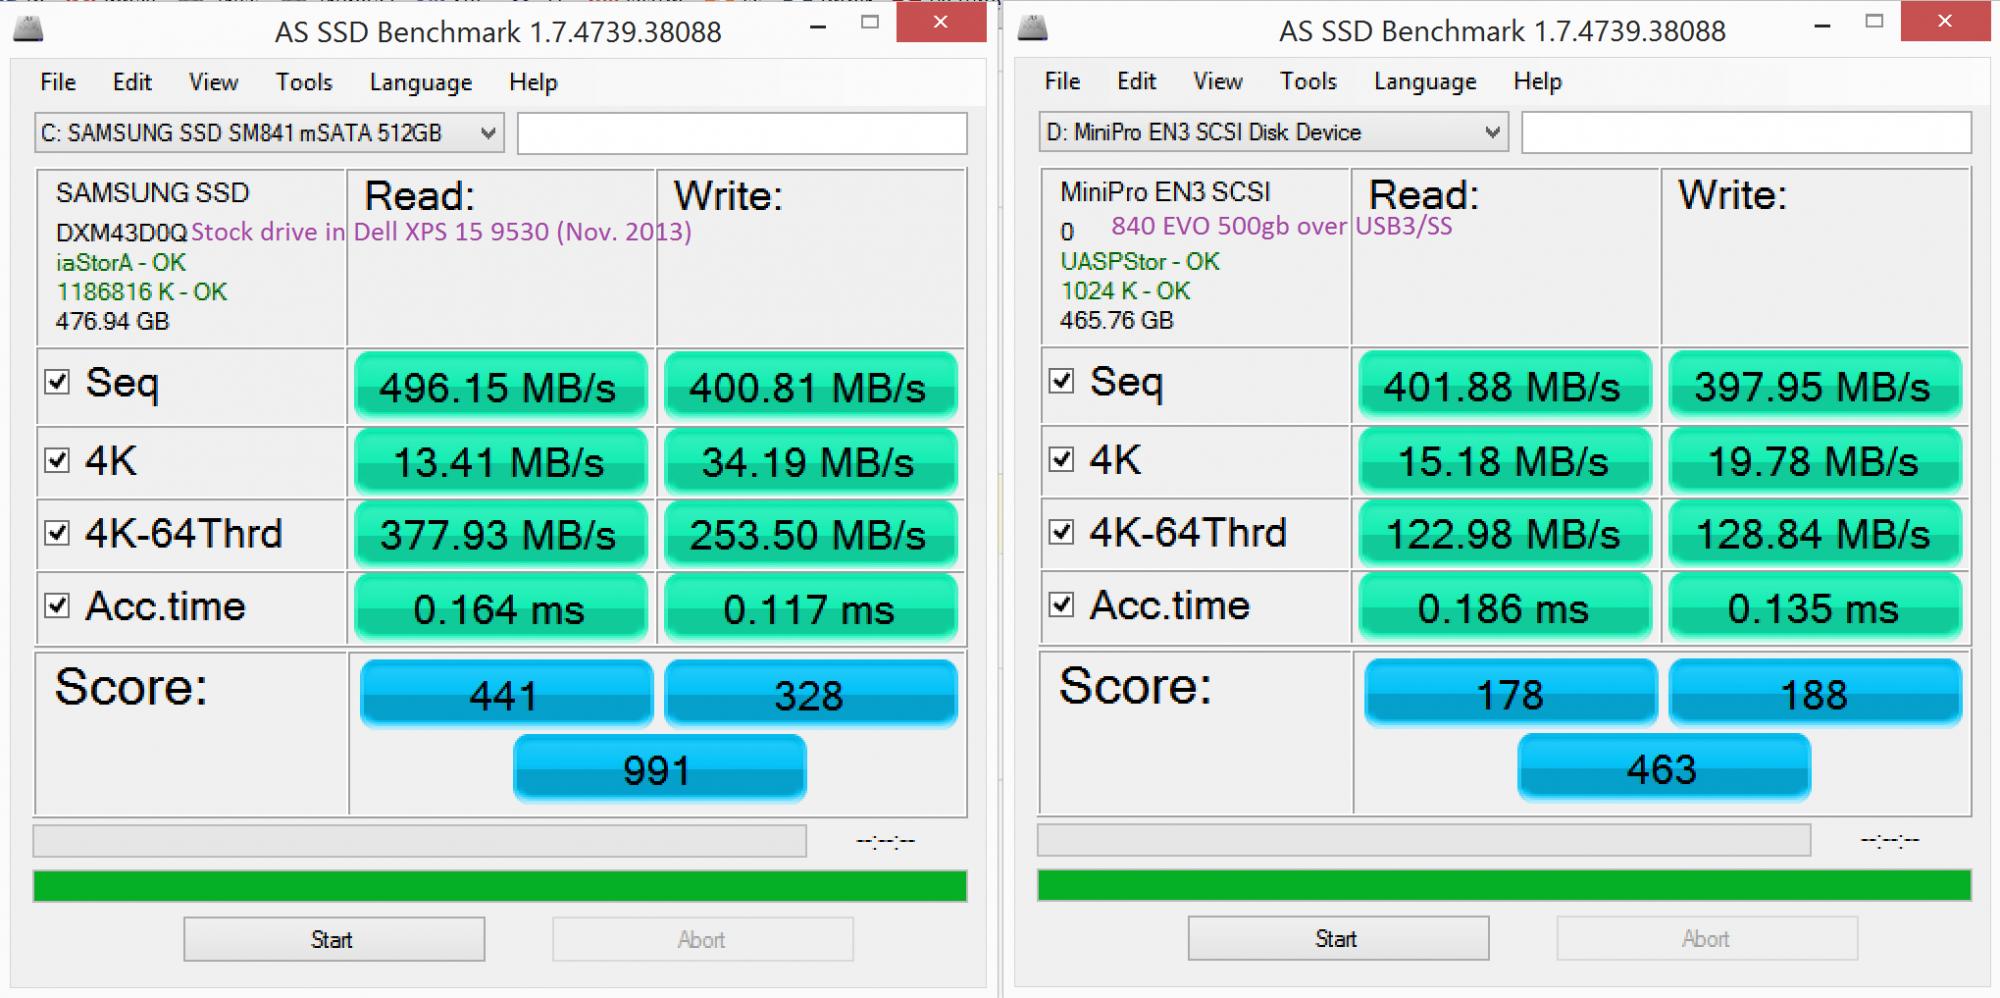Click the drive icon in right window title bar

click(x=1033, y=27)
